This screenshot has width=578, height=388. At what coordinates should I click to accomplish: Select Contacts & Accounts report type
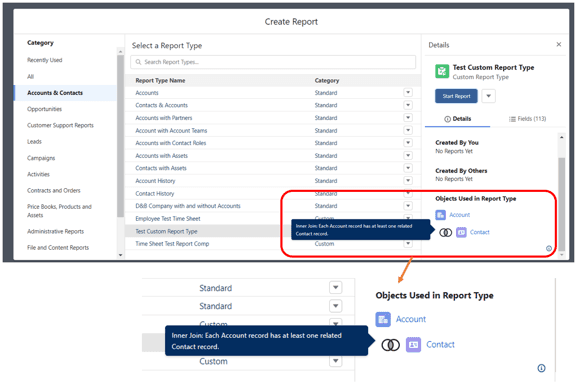[161, 105]
